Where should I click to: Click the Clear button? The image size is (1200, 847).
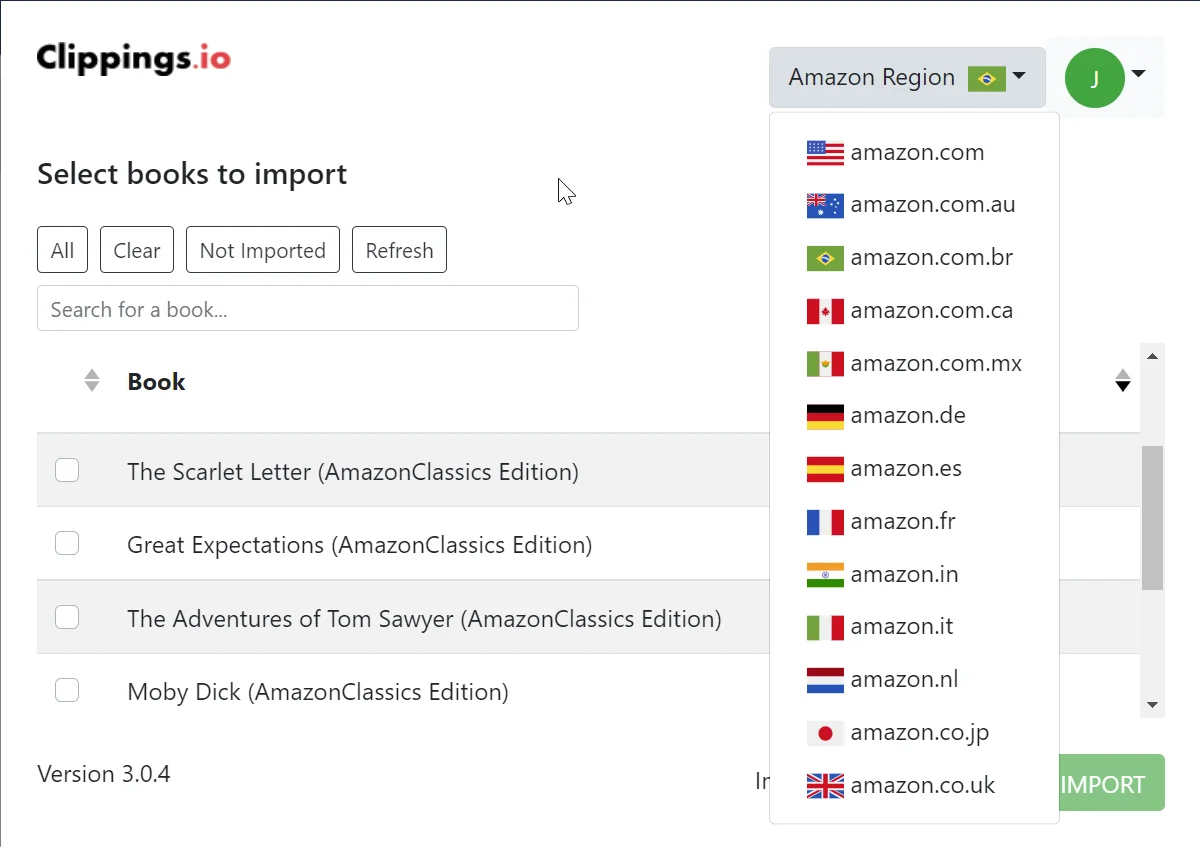pyautogui.click(x=137, y=250)
